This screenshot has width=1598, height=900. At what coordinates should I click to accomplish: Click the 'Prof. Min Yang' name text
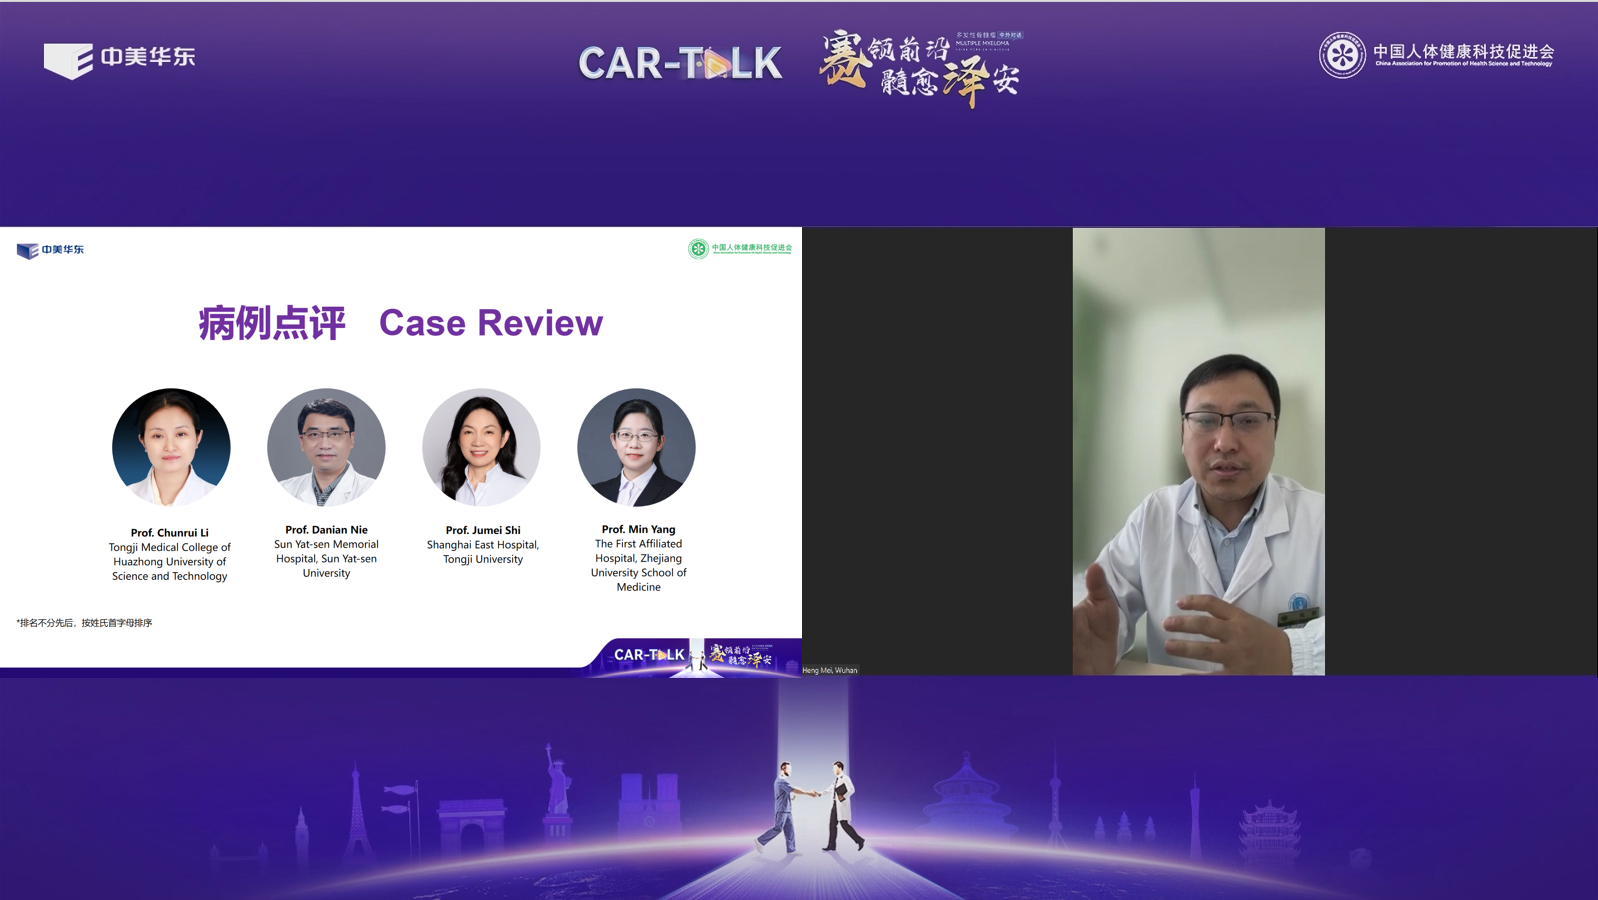click(638, 529)
